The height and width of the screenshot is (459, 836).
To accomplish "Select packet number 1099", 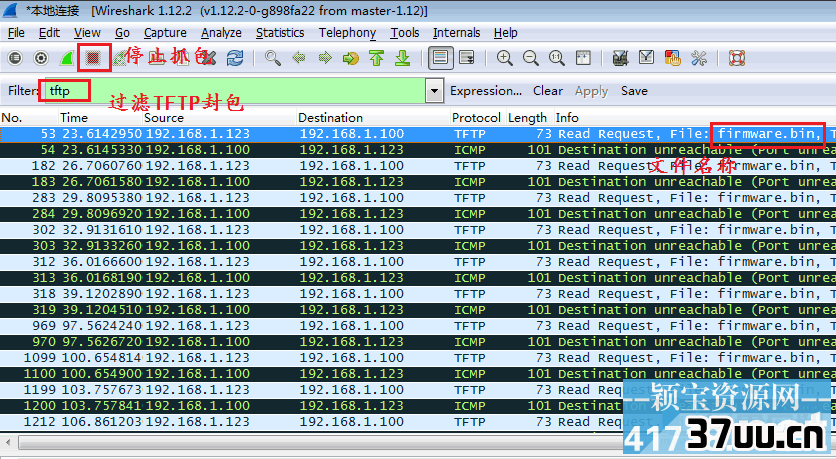I will (418, 358).
